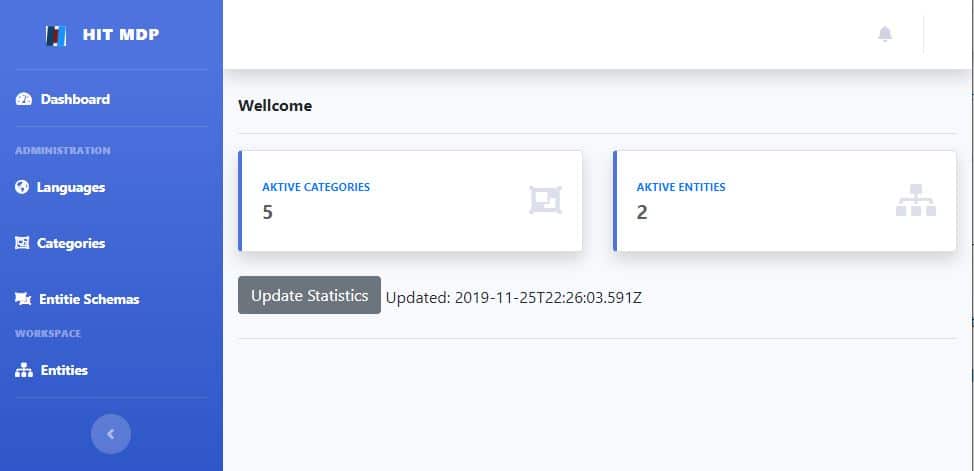Click the Dashboard speedometer icon
Viewport: 974px width, 471px height.
pyautogui.click(x=24, y=99)
